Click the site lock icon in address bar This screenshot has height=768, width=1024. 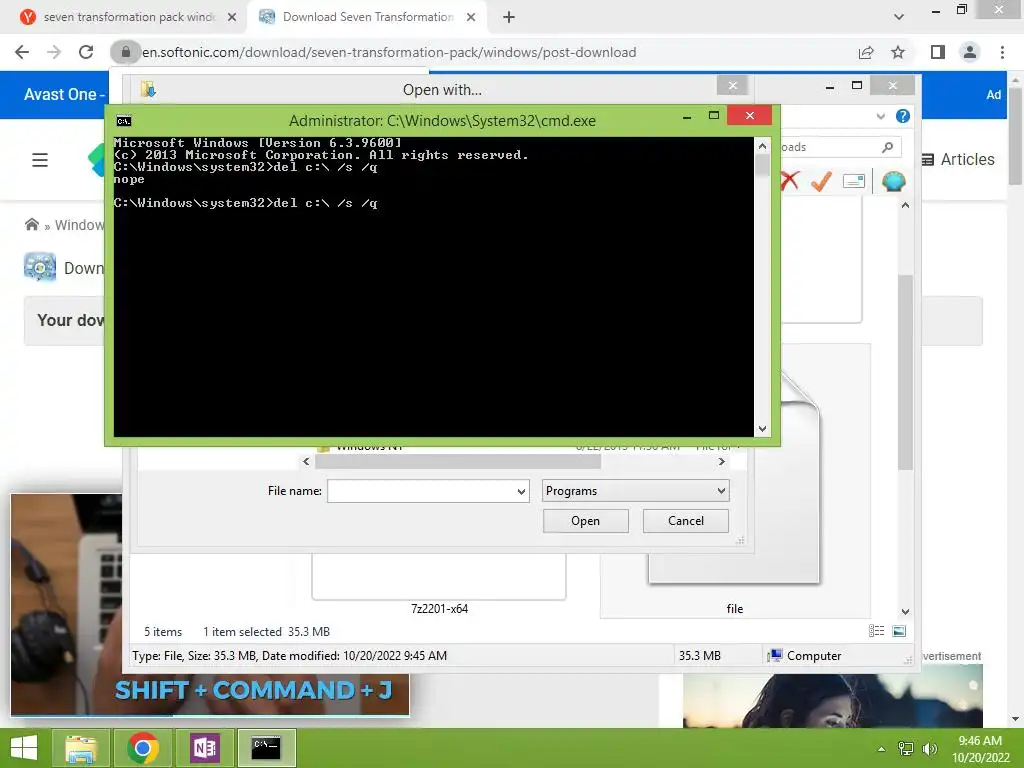click(x=125, y=52)
